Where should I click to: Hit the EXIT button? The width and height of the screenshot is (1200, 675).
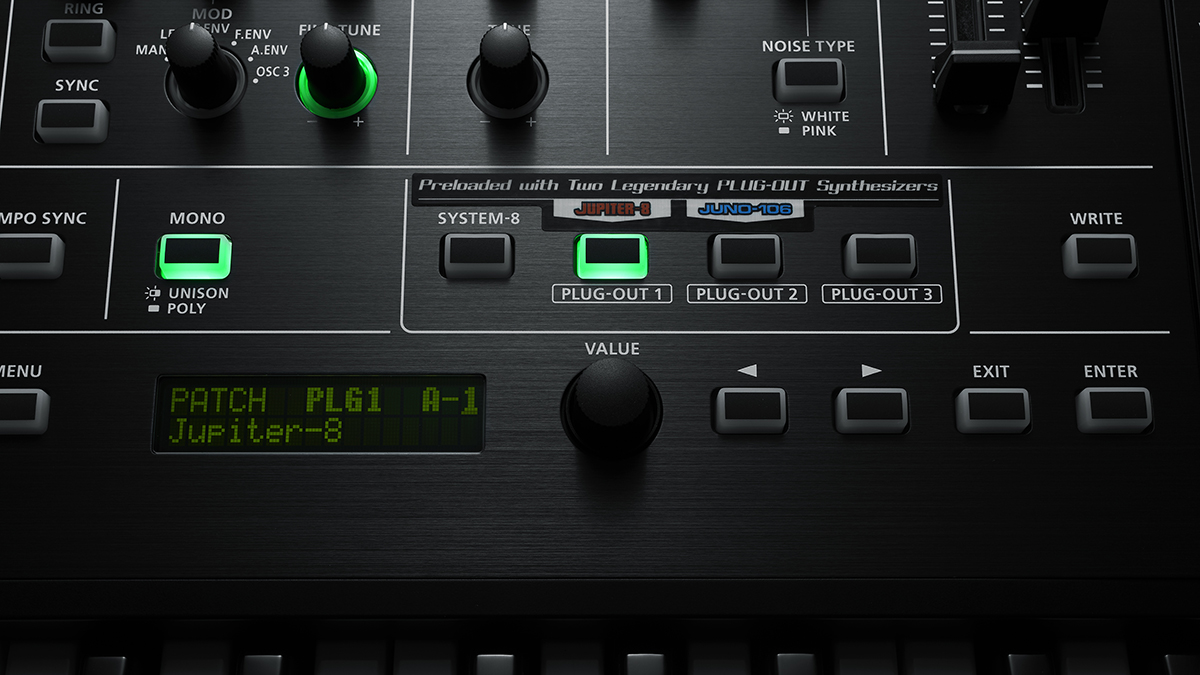pos(993,409)
